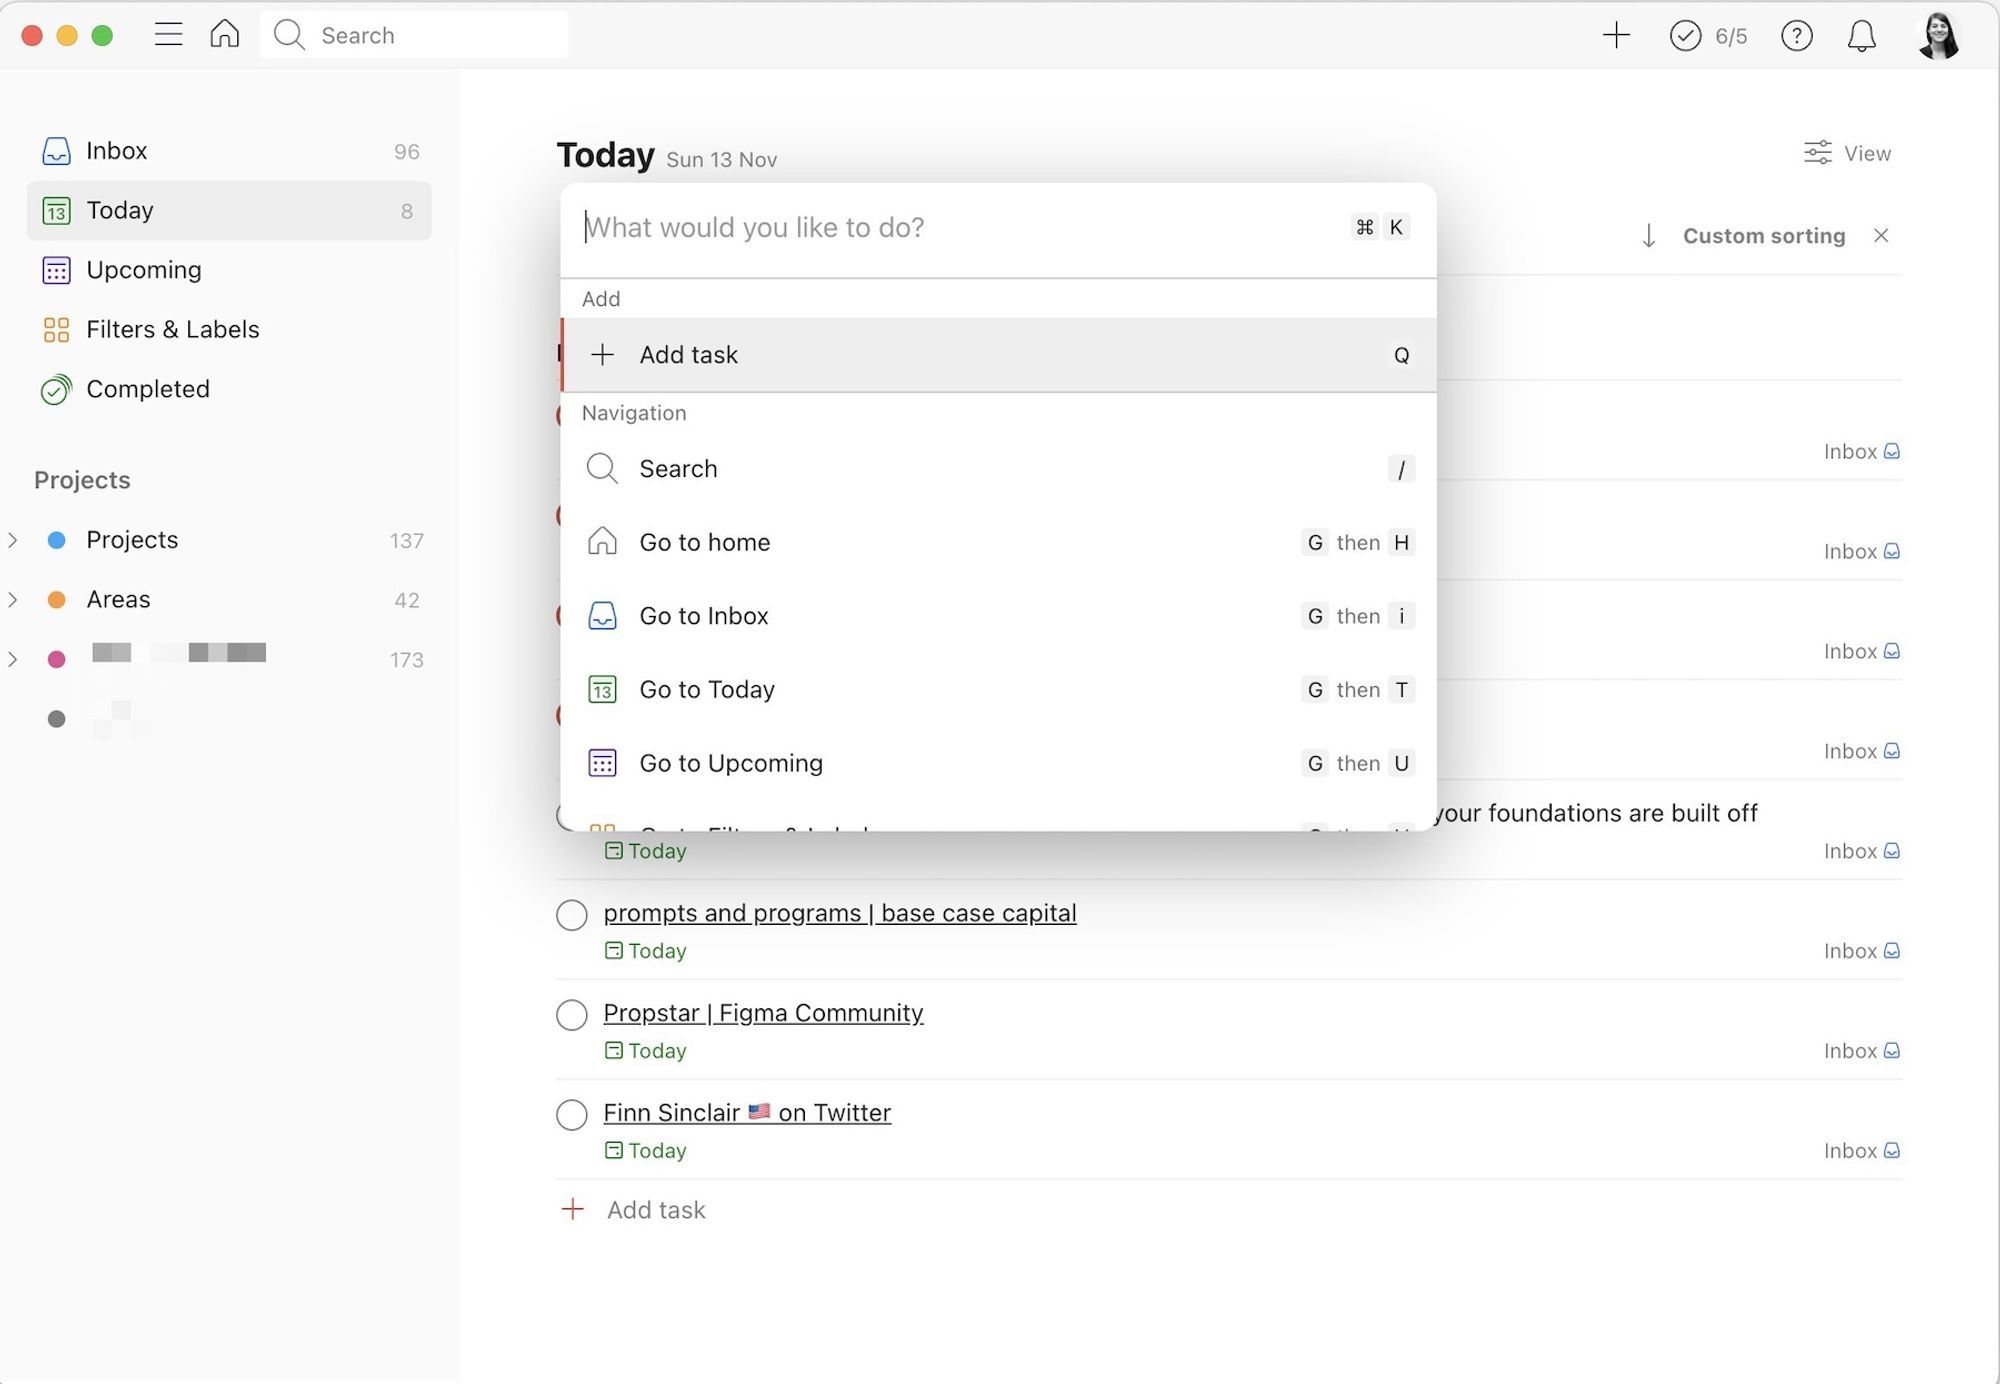2000x1384 pixels.
Task: Toggle the sidebar hamburger menu icon
Action: tap(168, 35)
